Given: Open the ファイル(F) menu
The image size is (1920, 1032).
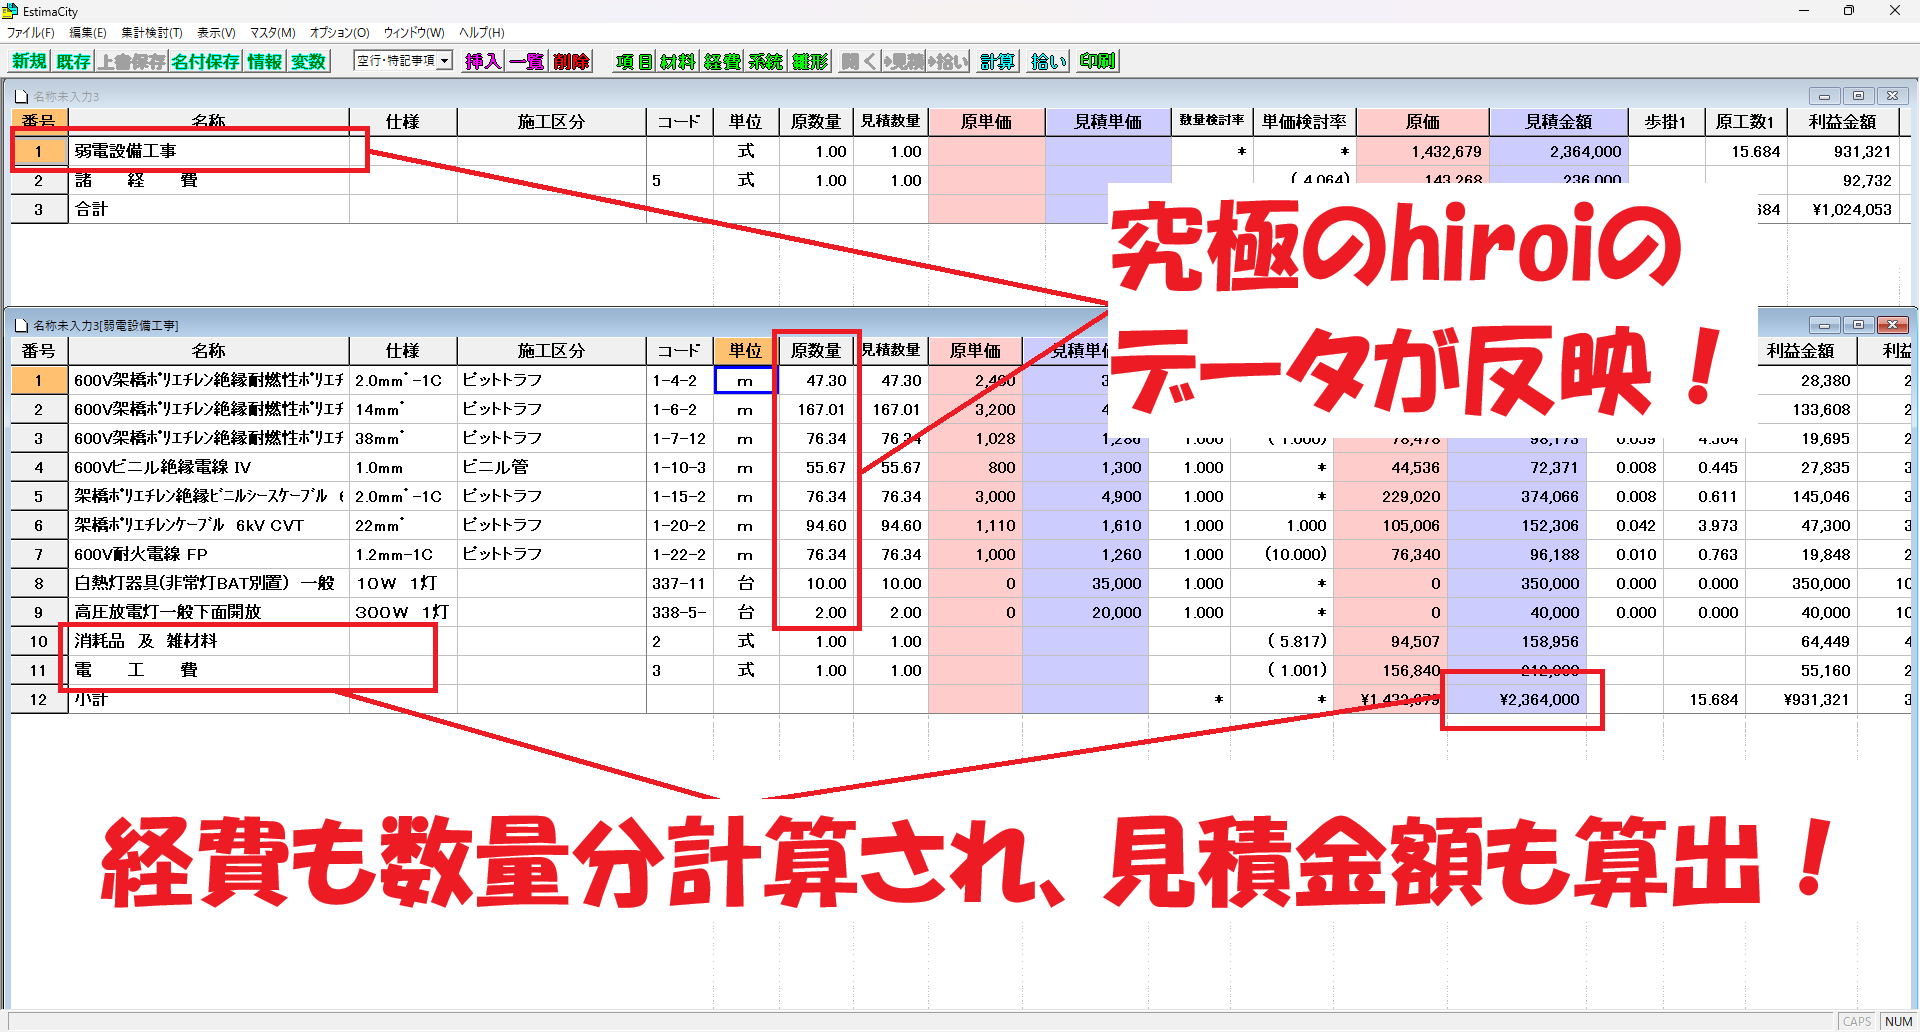Looking at the screenshot, I should click(31, 33).
